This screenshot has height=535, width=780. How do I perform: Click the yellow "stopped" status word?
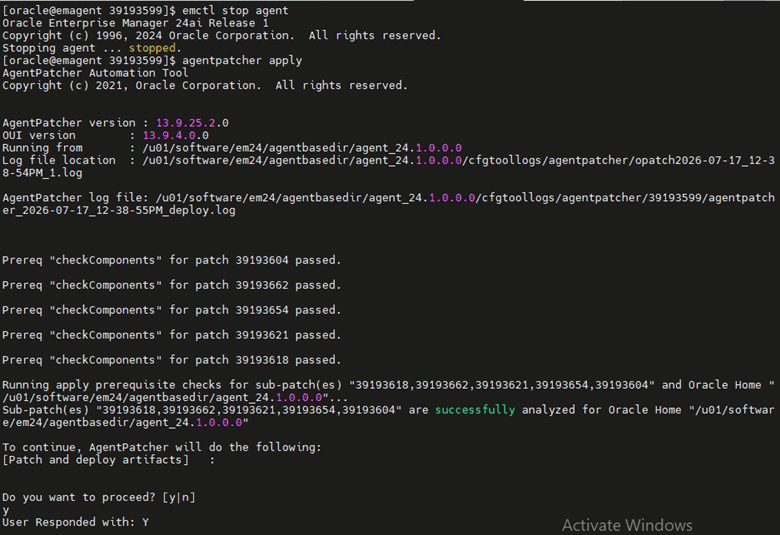pyautogui.click(x=152, y=48)
